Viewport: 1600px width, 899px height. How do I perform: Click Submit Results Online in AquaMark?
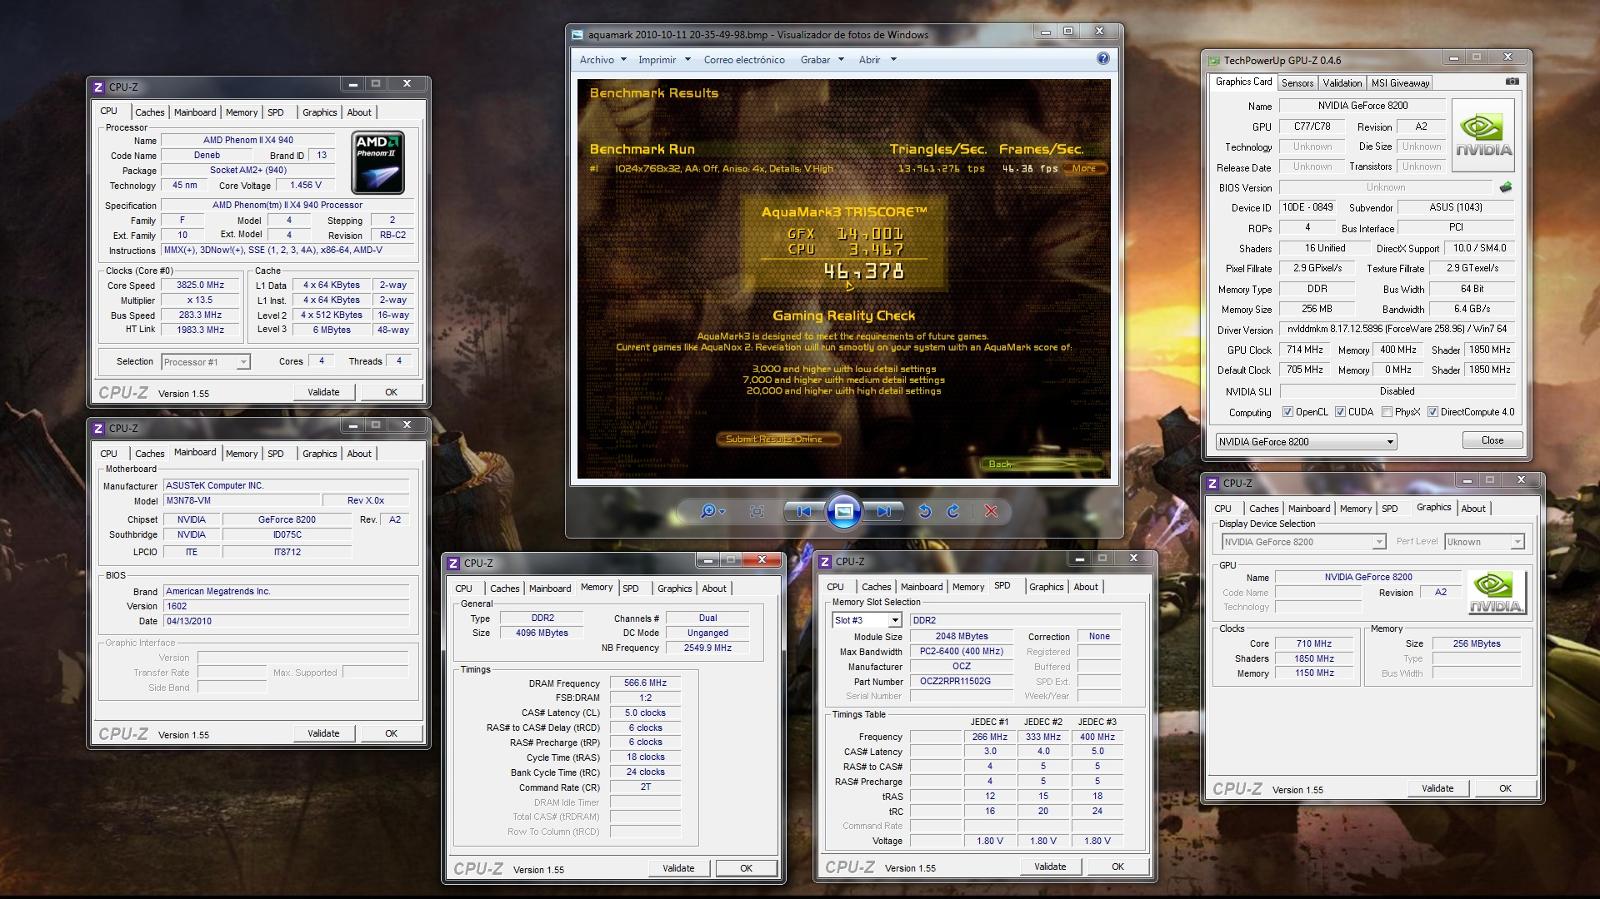click(778, 438)
